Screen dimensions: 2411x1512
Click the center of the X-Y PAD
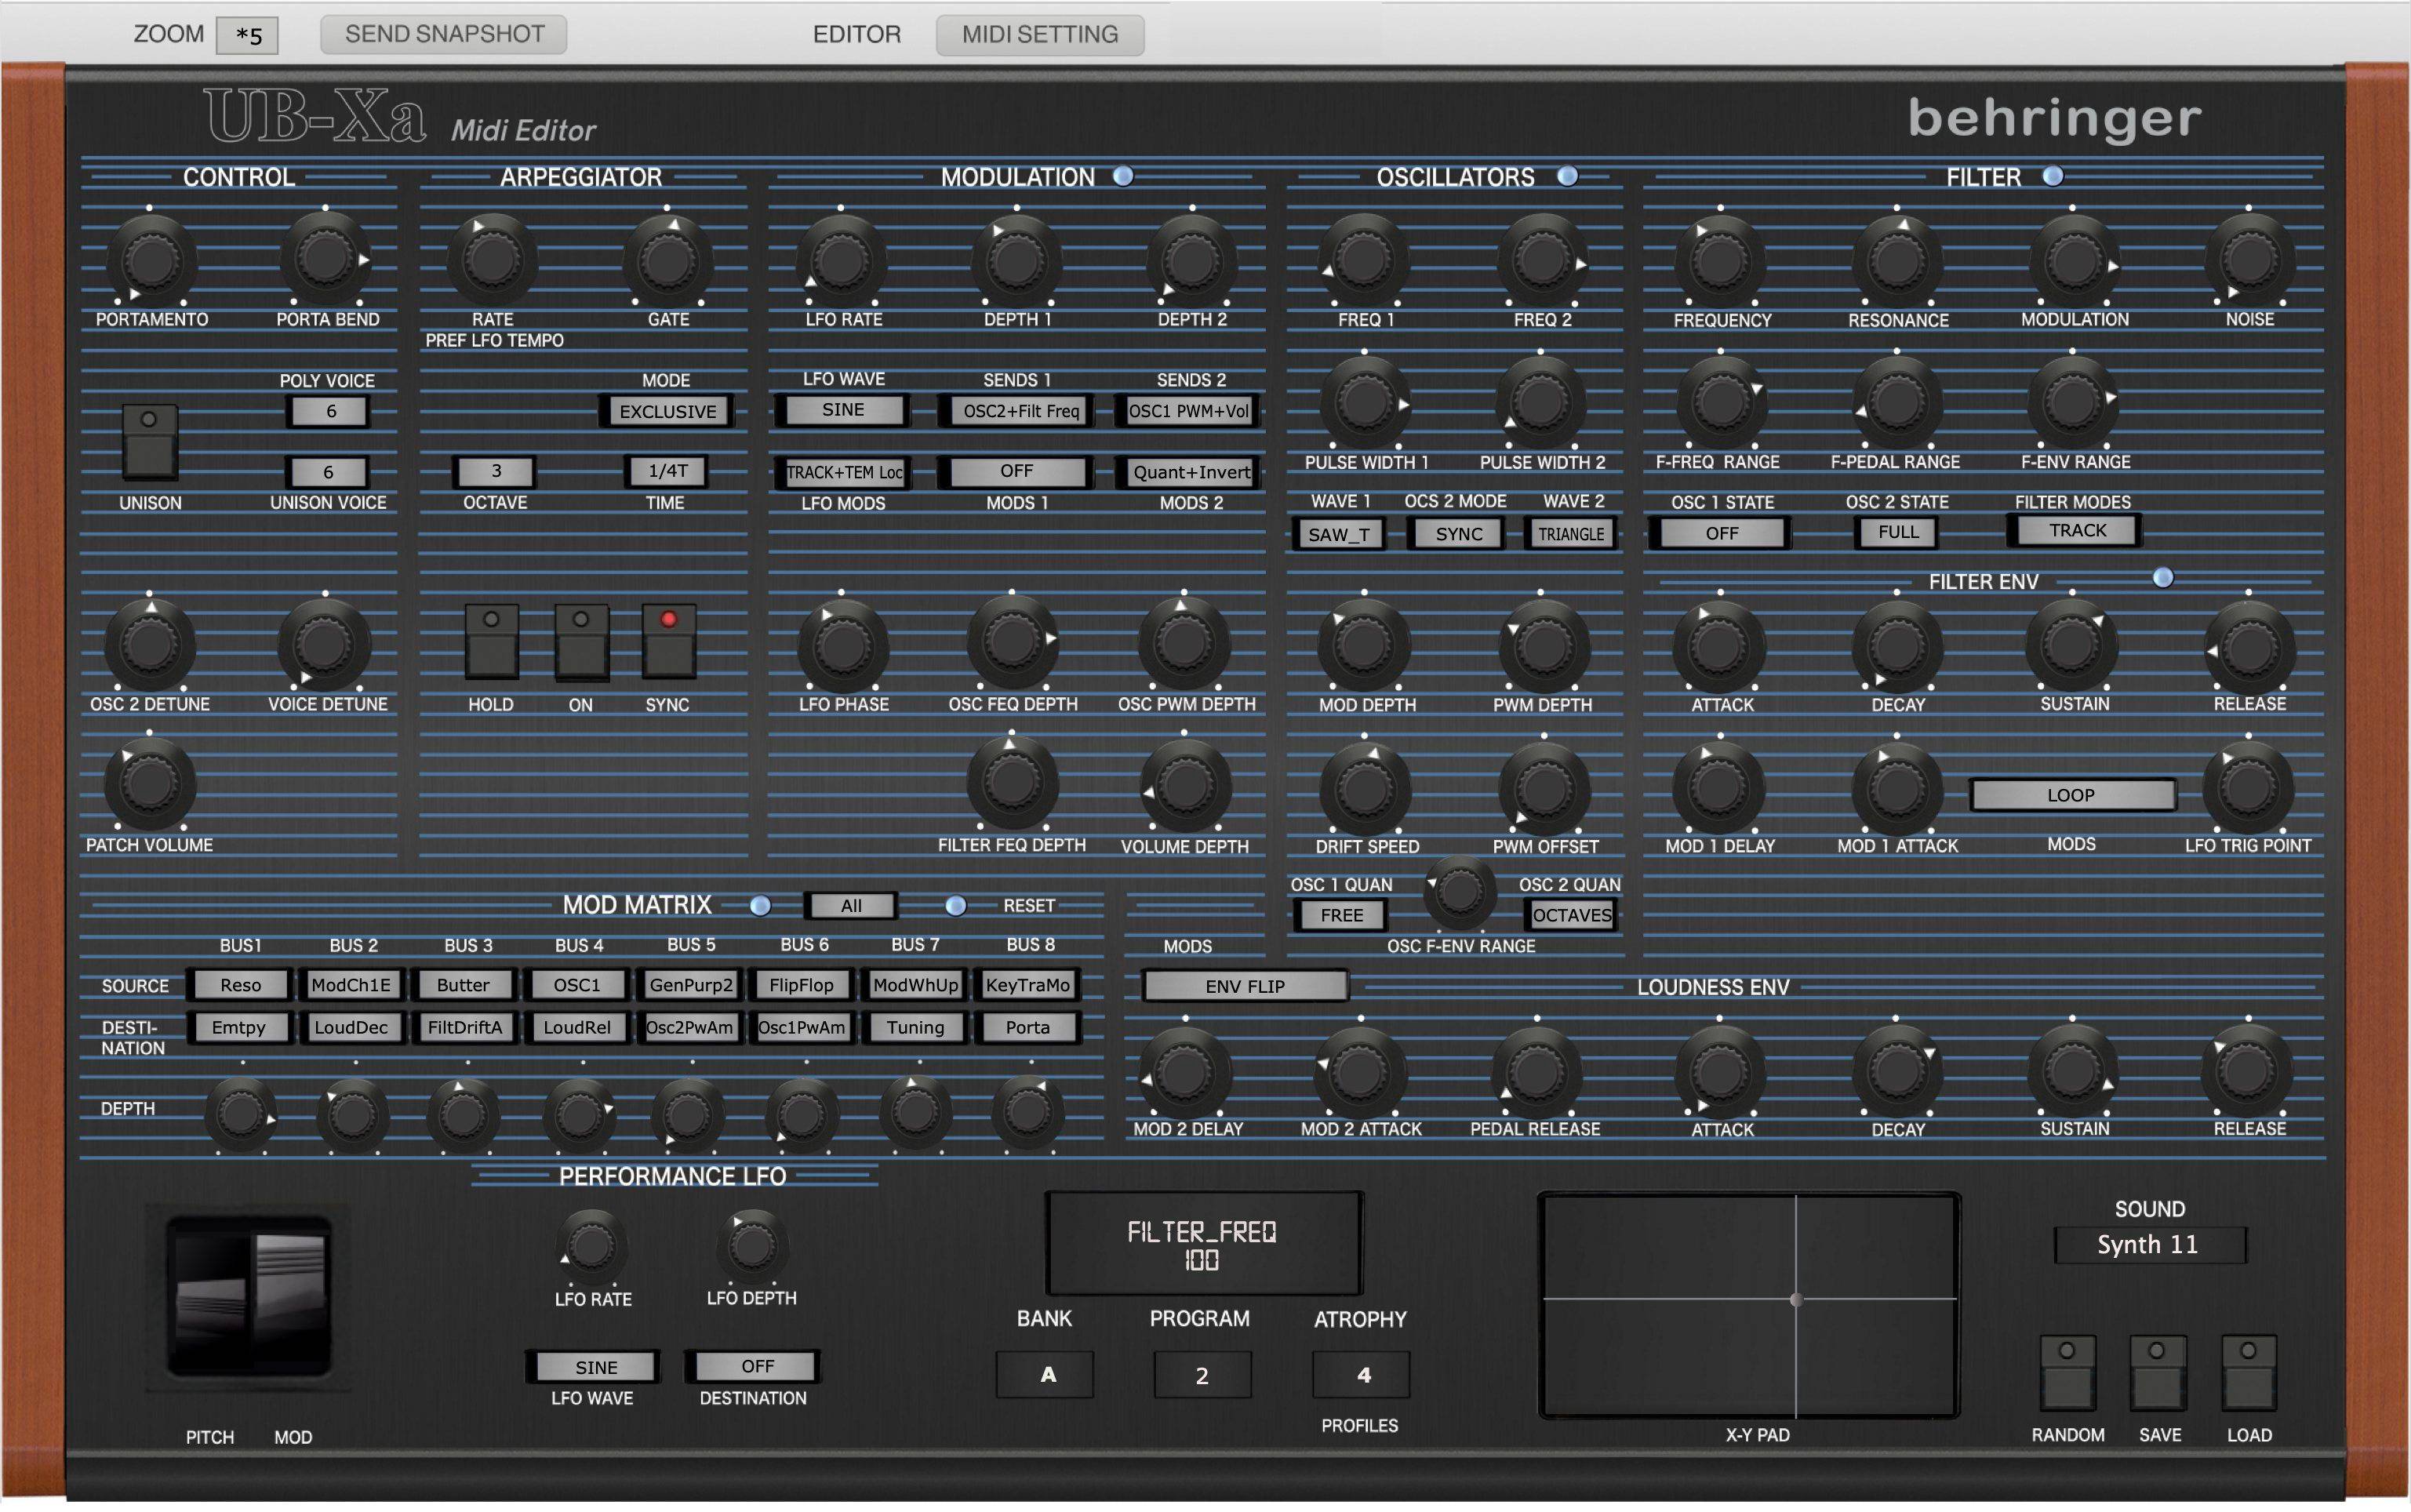click(1797, 1297)
